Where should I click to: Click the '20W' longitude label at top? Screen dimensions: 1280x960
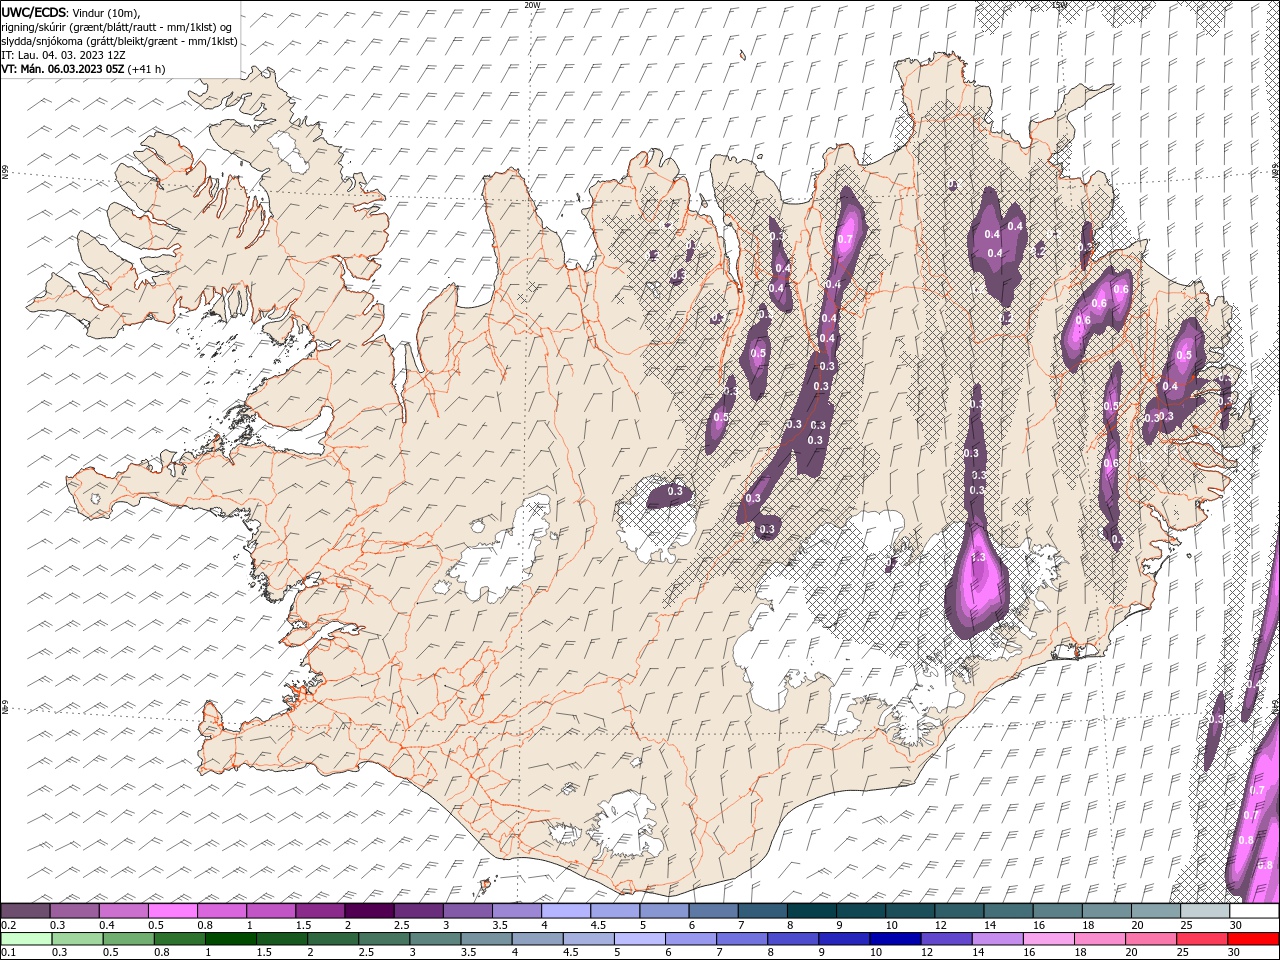click(532, 5)
